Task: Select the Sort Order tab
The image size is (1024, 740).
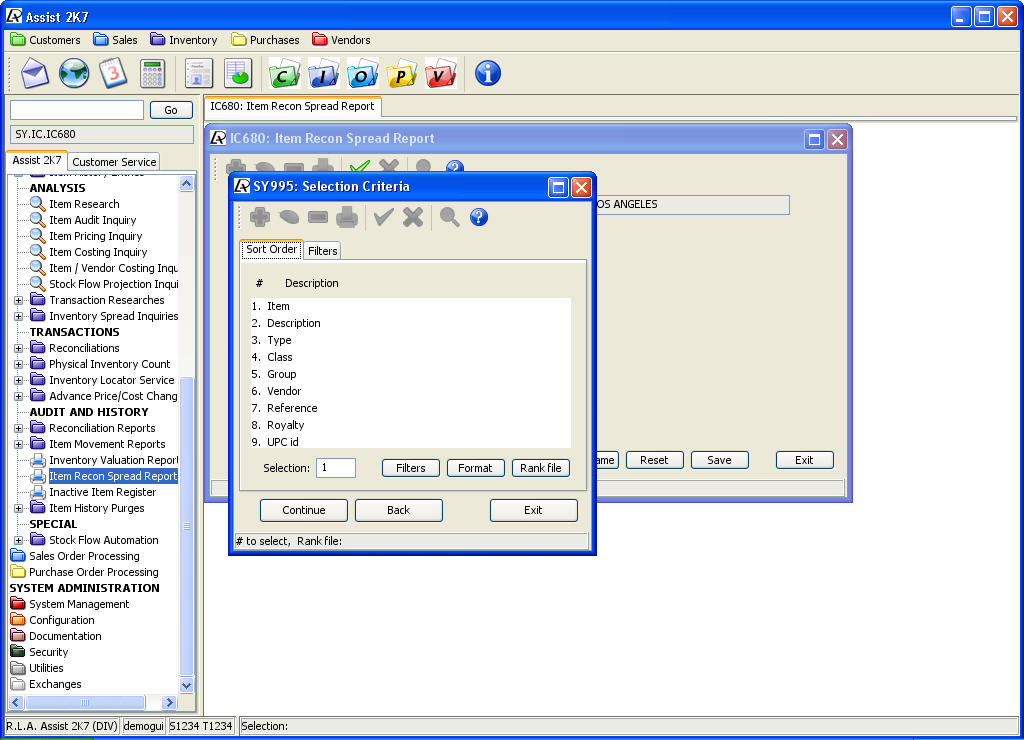Action: tap(272, 249)
